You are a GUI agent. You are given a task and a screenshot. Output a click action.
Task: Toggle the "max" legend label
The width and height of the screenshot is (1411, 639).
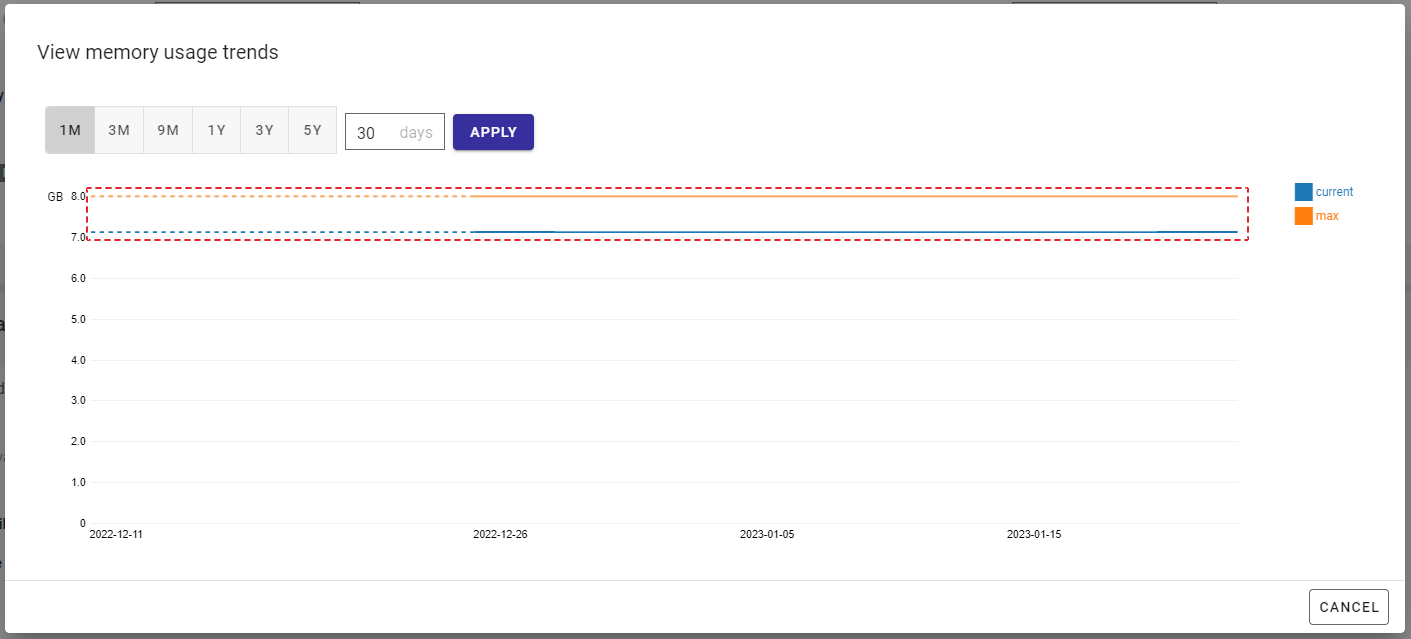1327,216
